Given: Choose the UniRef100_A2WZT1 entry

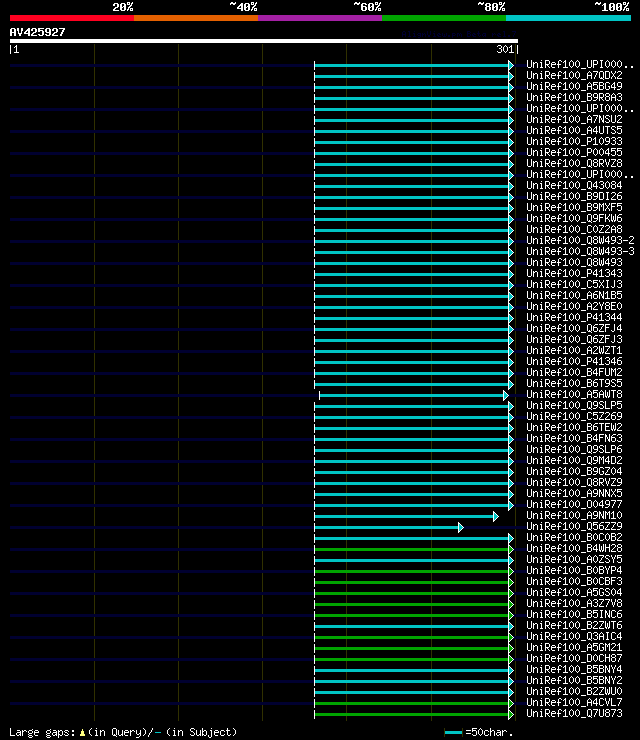Looking at the screenshot, I should (x=574, y=350).
